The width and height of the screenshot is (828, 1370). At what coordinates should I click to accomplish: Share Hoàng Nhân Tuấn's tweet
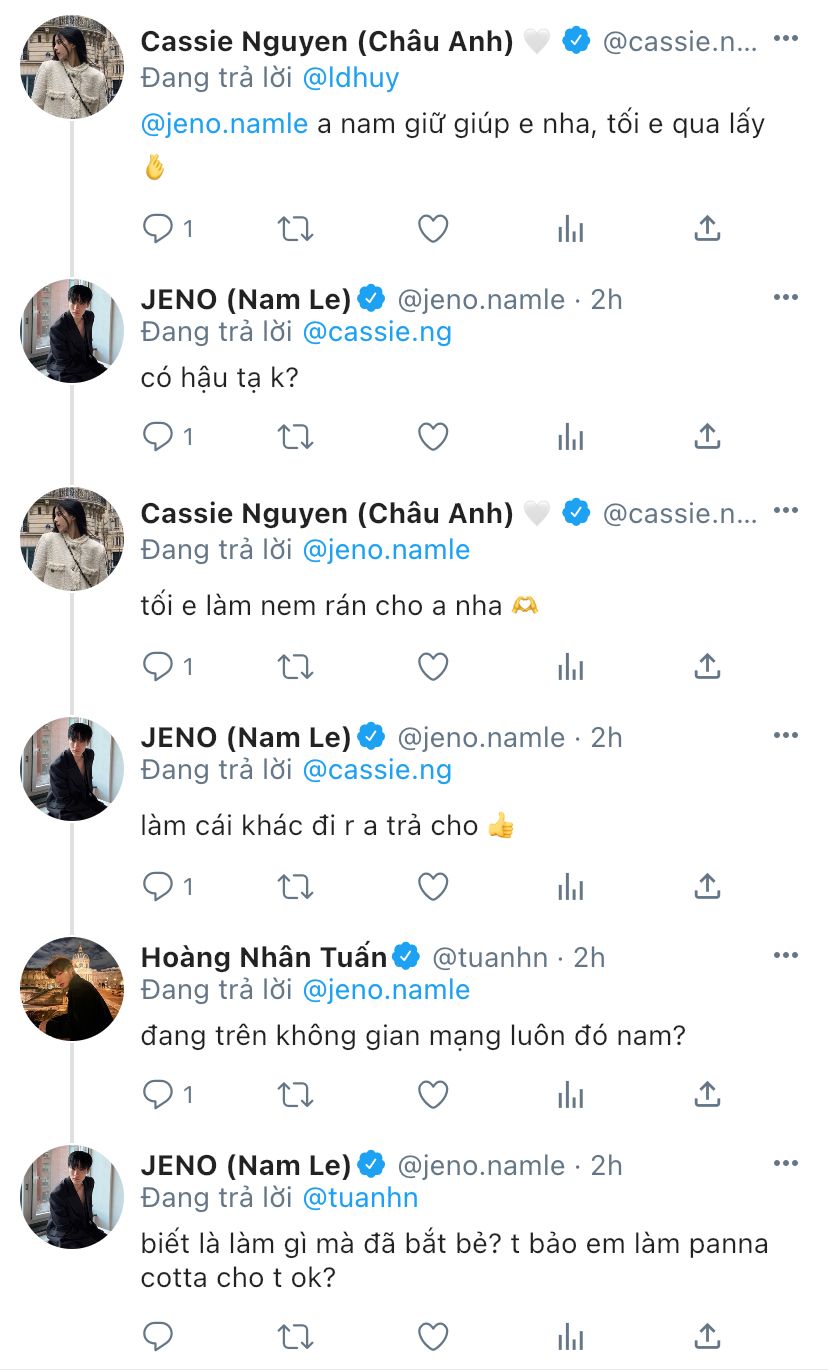coord(707,1095)
